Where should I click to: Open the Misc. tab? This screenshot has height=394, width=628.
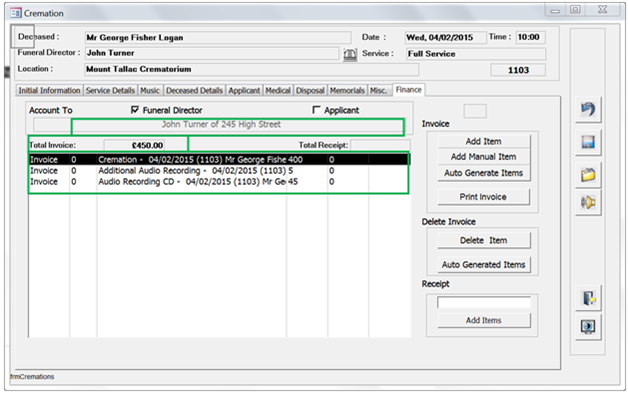click(378, 90)
